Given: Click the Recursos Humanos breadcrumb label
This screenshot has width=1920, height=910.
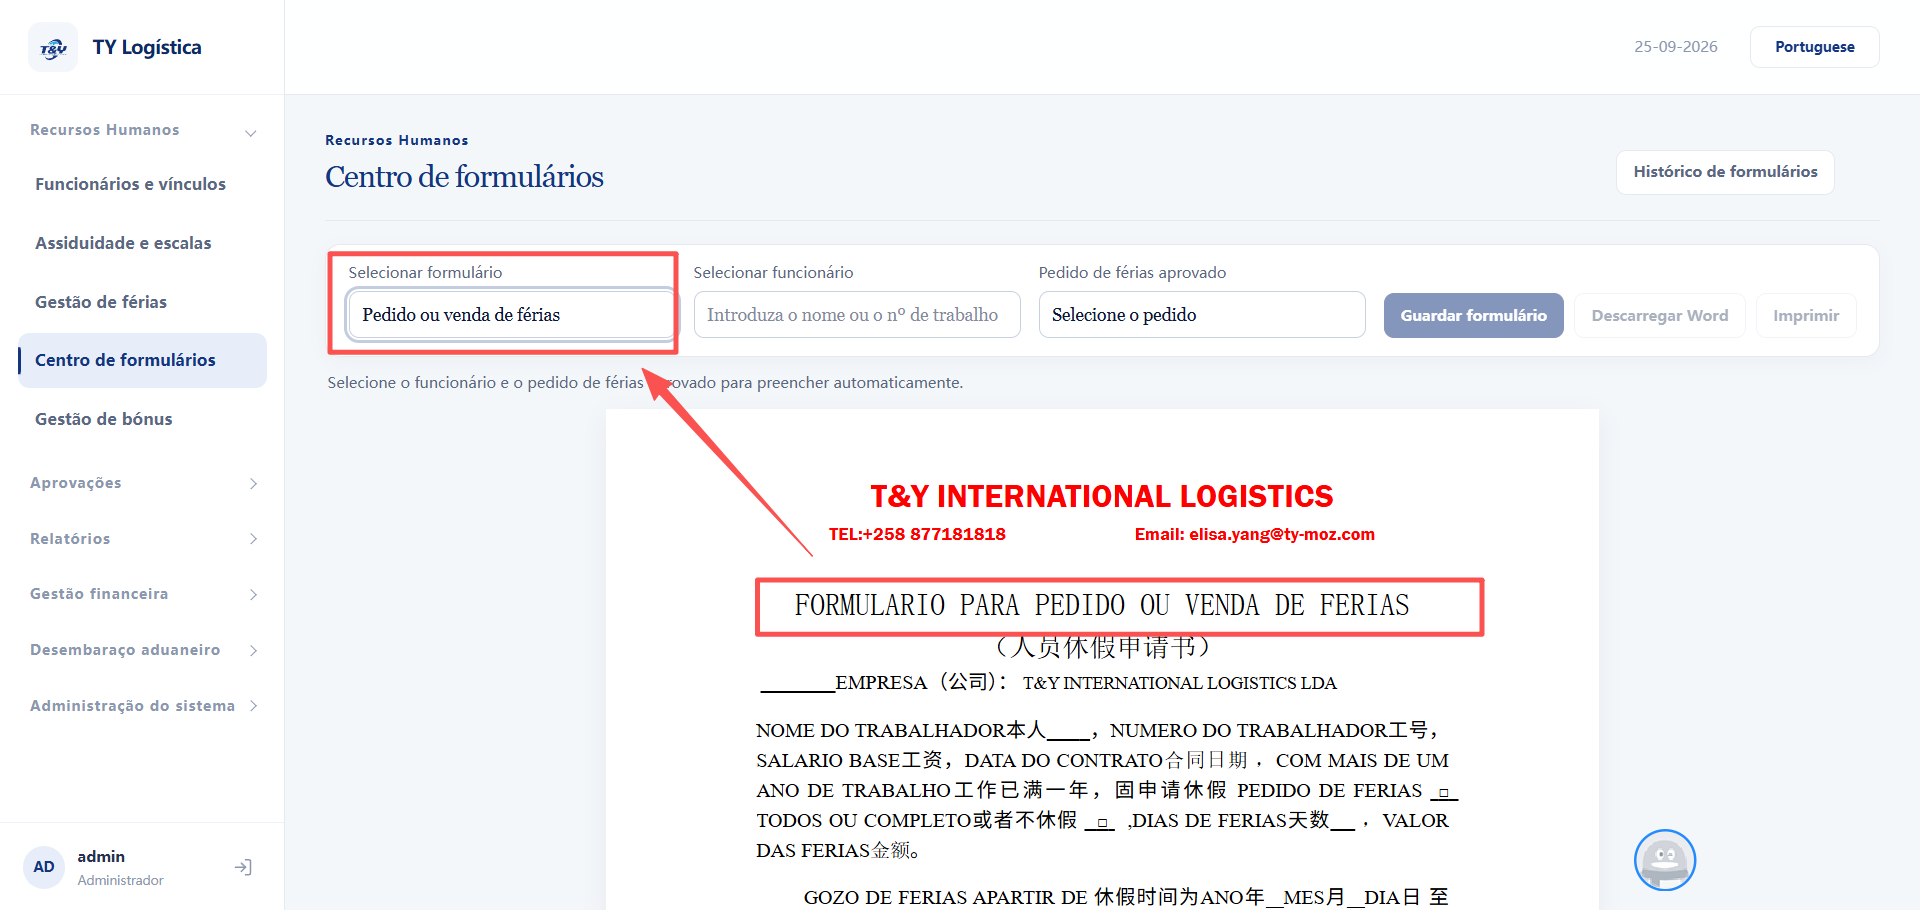Looking at the screenshot, I should [x=397, y=140].
